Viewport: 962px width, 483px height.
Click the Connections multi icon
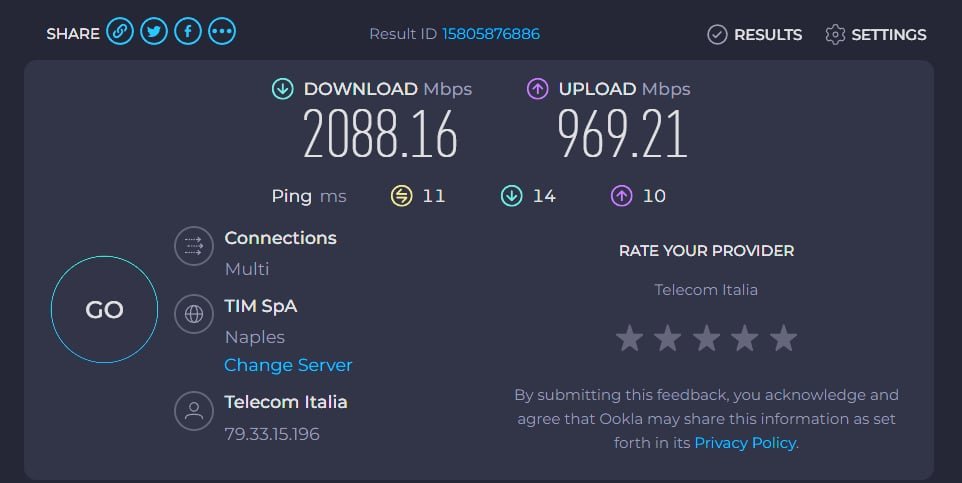coord(194,246)
